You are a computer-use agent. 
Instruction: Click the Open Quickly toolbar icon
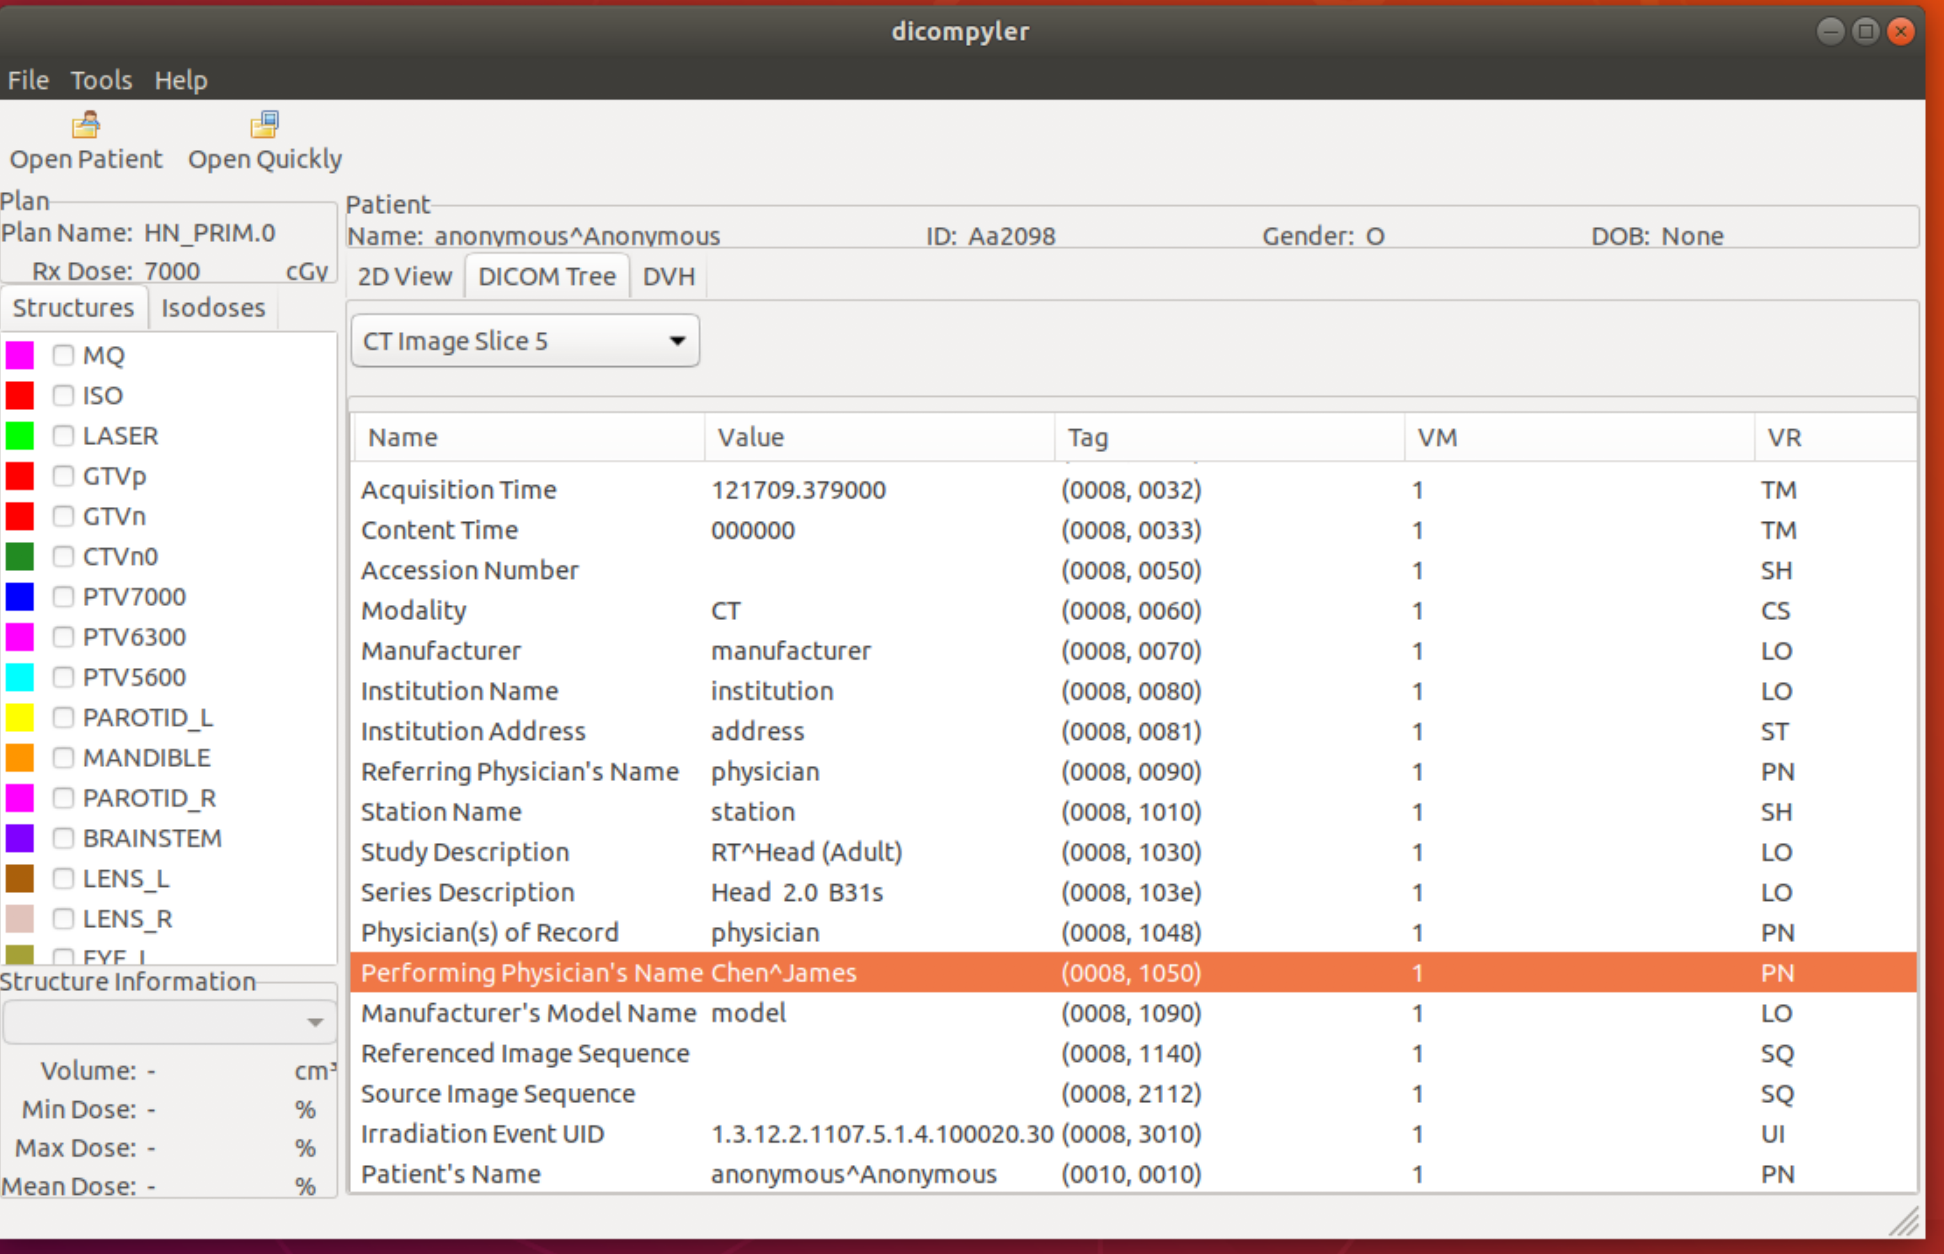tap(264, 125)
